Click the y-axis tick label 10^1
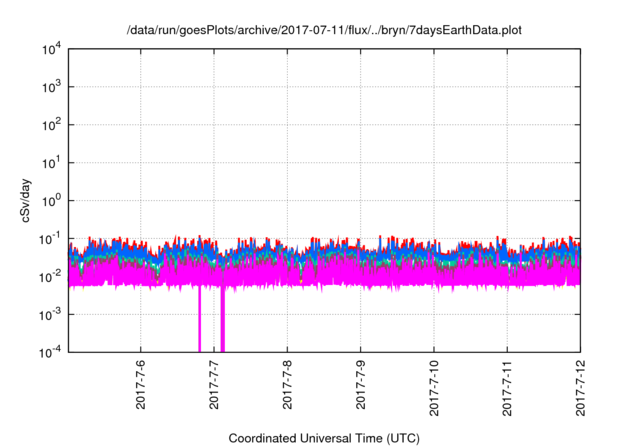The width and height of the screenshot is (640, 448). 51,163
